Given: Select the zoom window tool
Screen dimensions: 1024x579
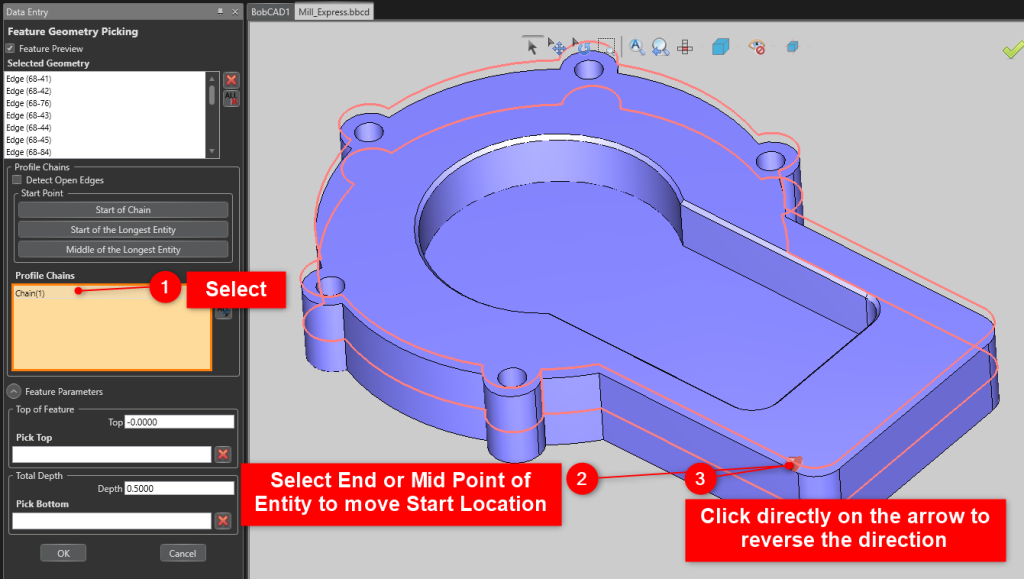Looking at the screenshot, I should 604,45.
